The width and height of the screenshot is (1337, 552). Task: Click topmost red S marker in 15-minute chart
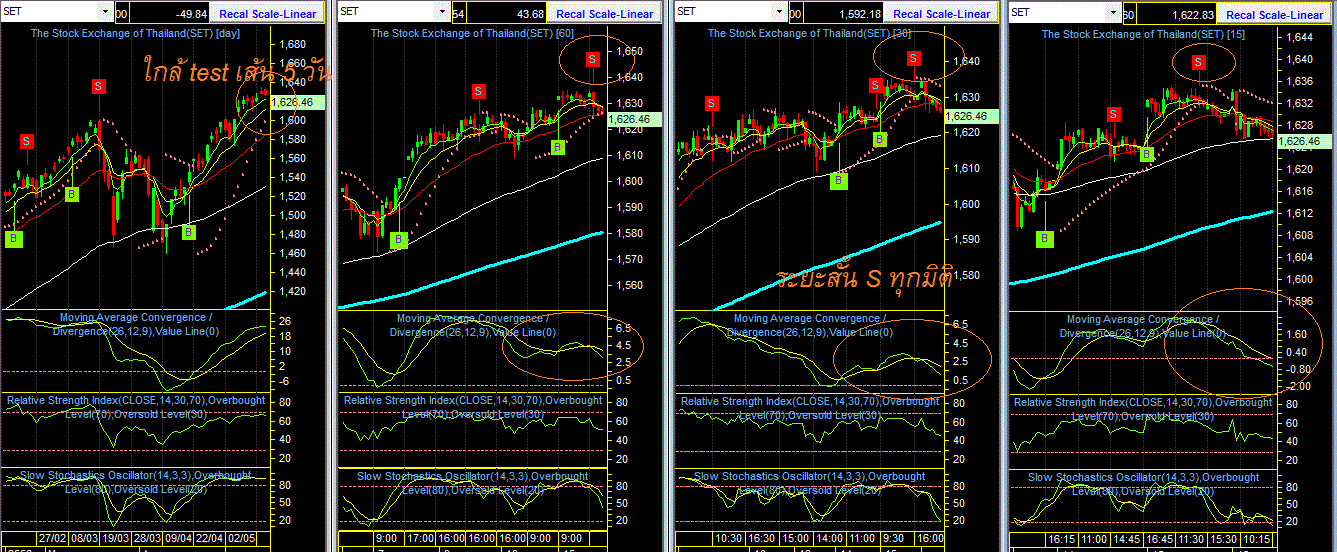[1199, 63]
